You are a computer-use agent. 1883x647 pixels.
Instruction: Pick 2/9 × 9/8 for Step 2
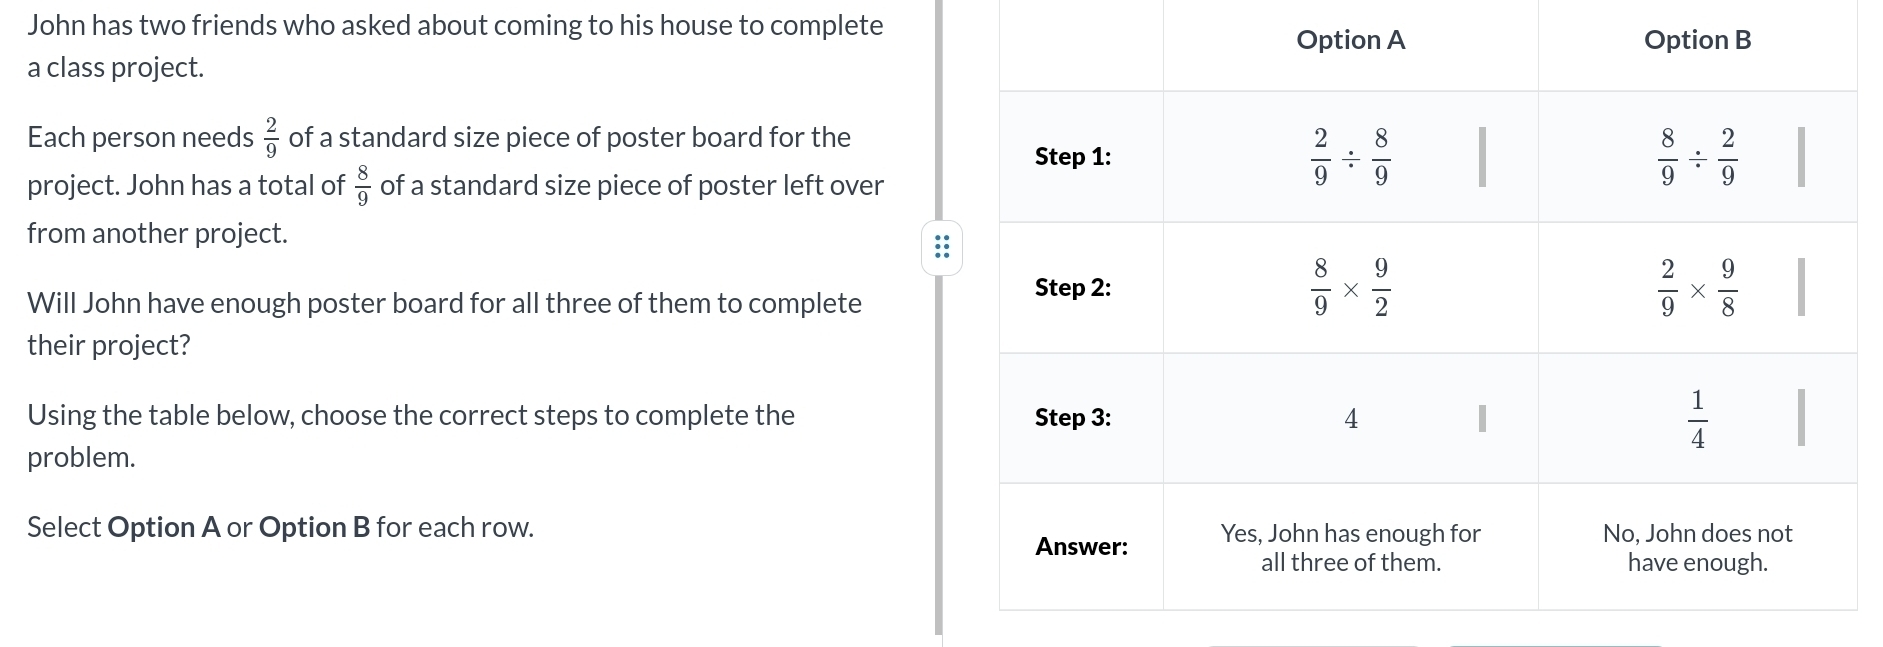[1697, 288]
